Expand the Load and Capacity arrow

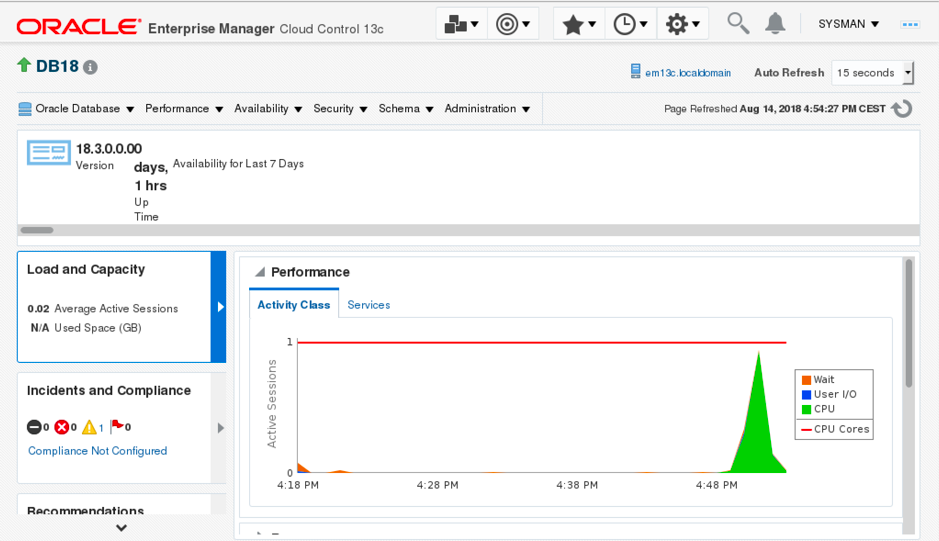[x=220, y=307]
